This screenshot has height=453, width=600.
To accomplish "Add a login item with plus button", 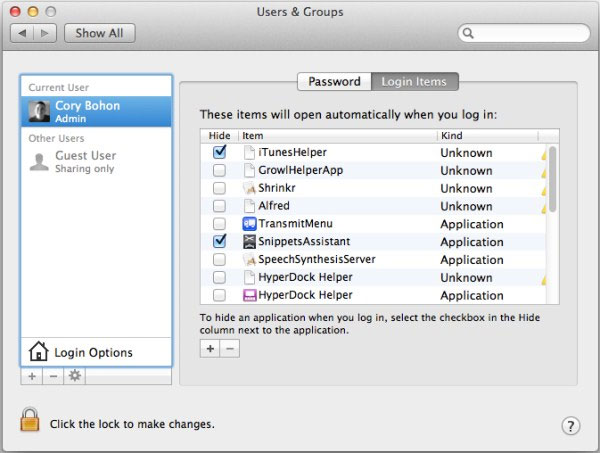I will (x=210, y=349).
